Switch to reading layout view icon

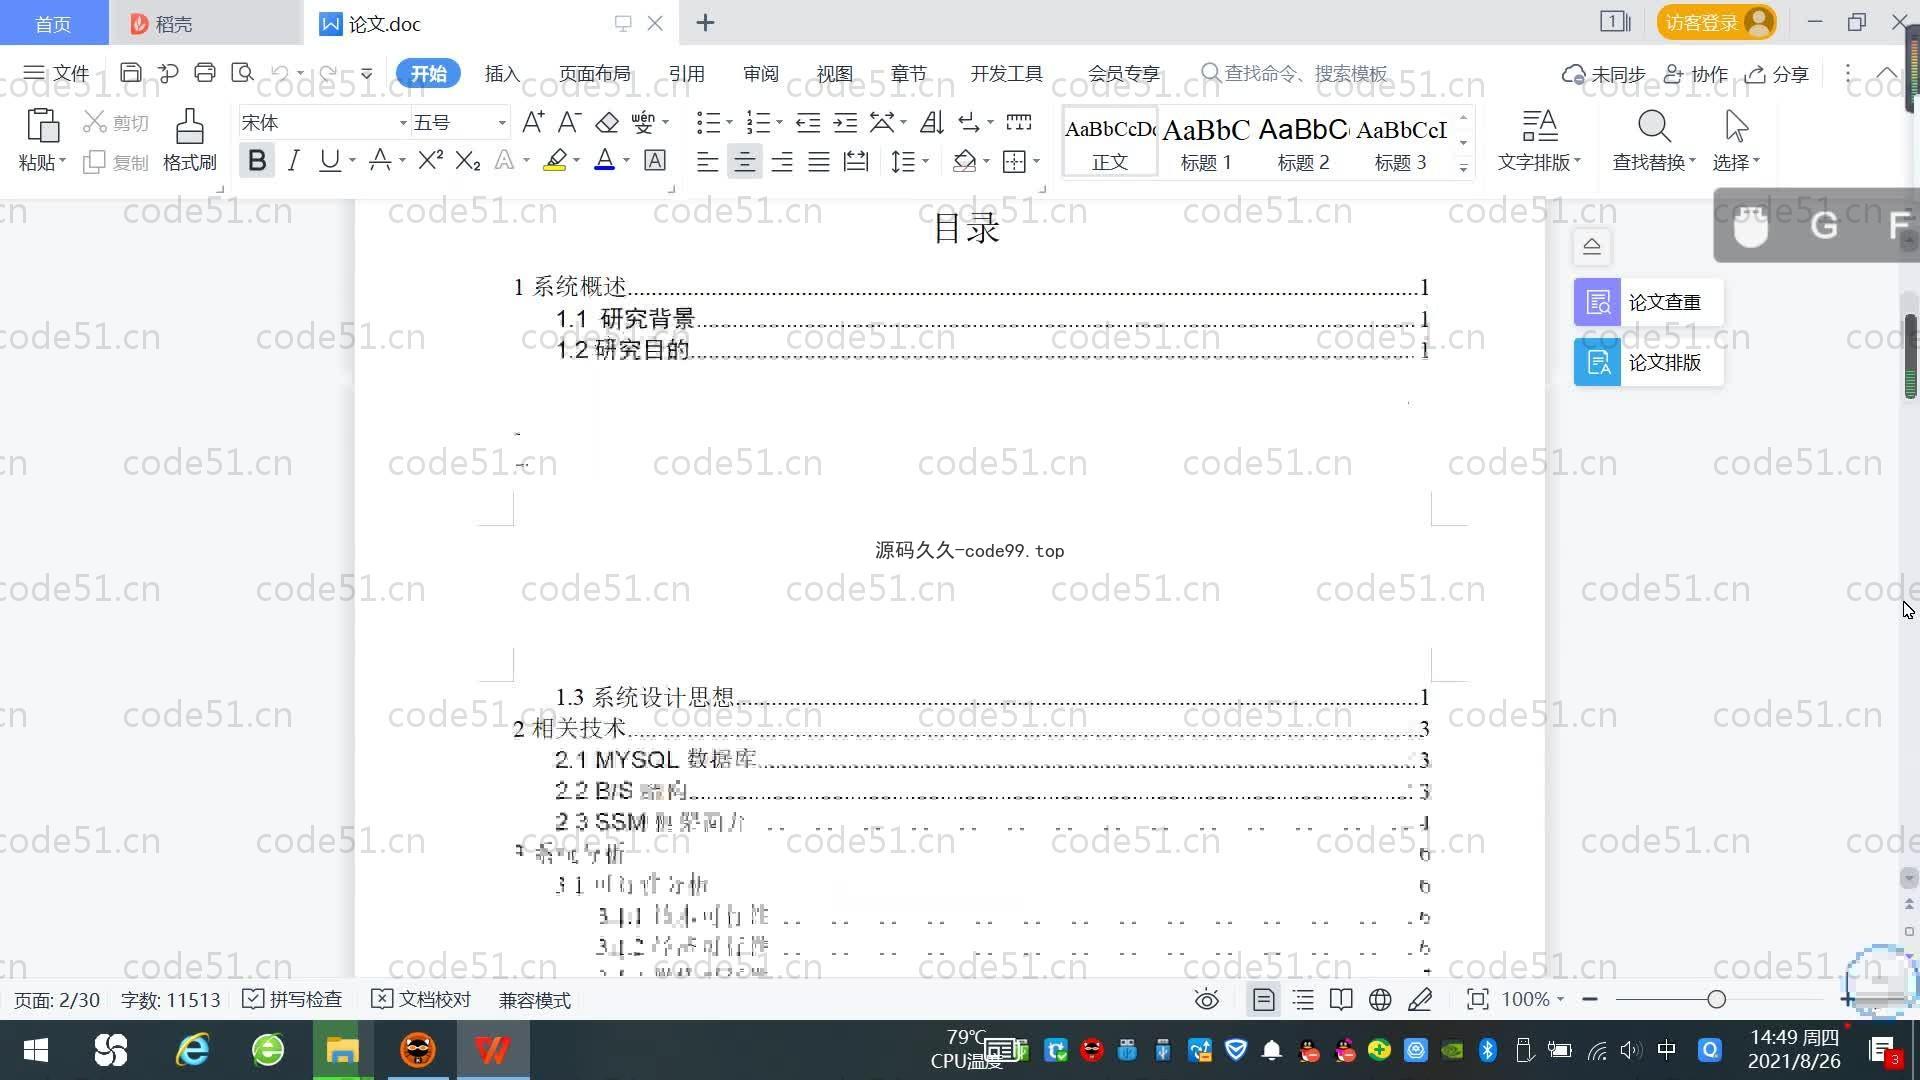[1341, 1000]
